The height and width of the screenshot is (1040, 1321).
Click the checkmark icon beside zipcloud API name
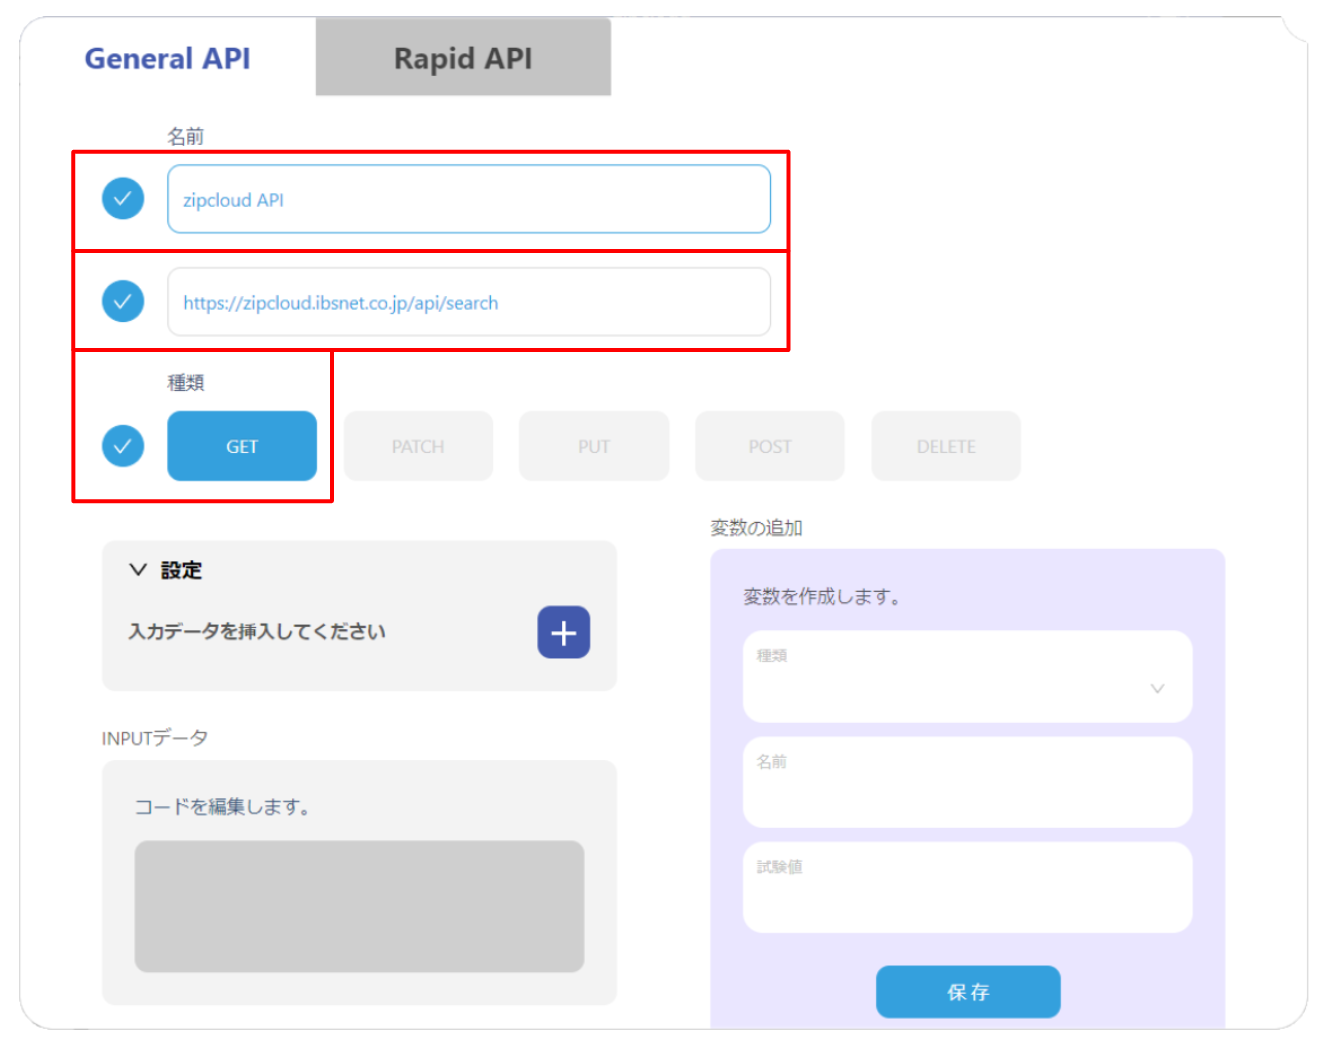(123, 199)
